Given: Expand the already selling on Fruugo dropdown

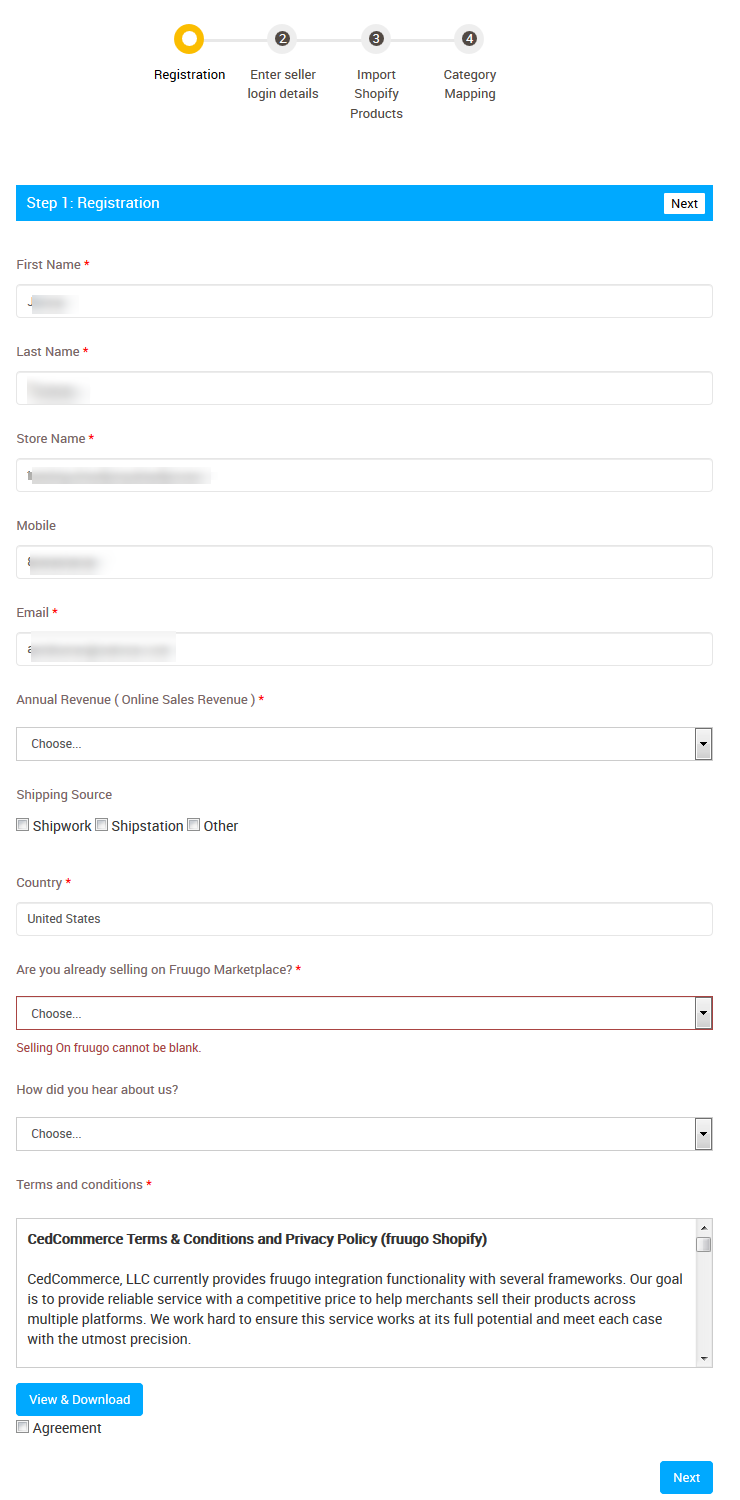Looking at the screenshot, I should (364, 1013).
